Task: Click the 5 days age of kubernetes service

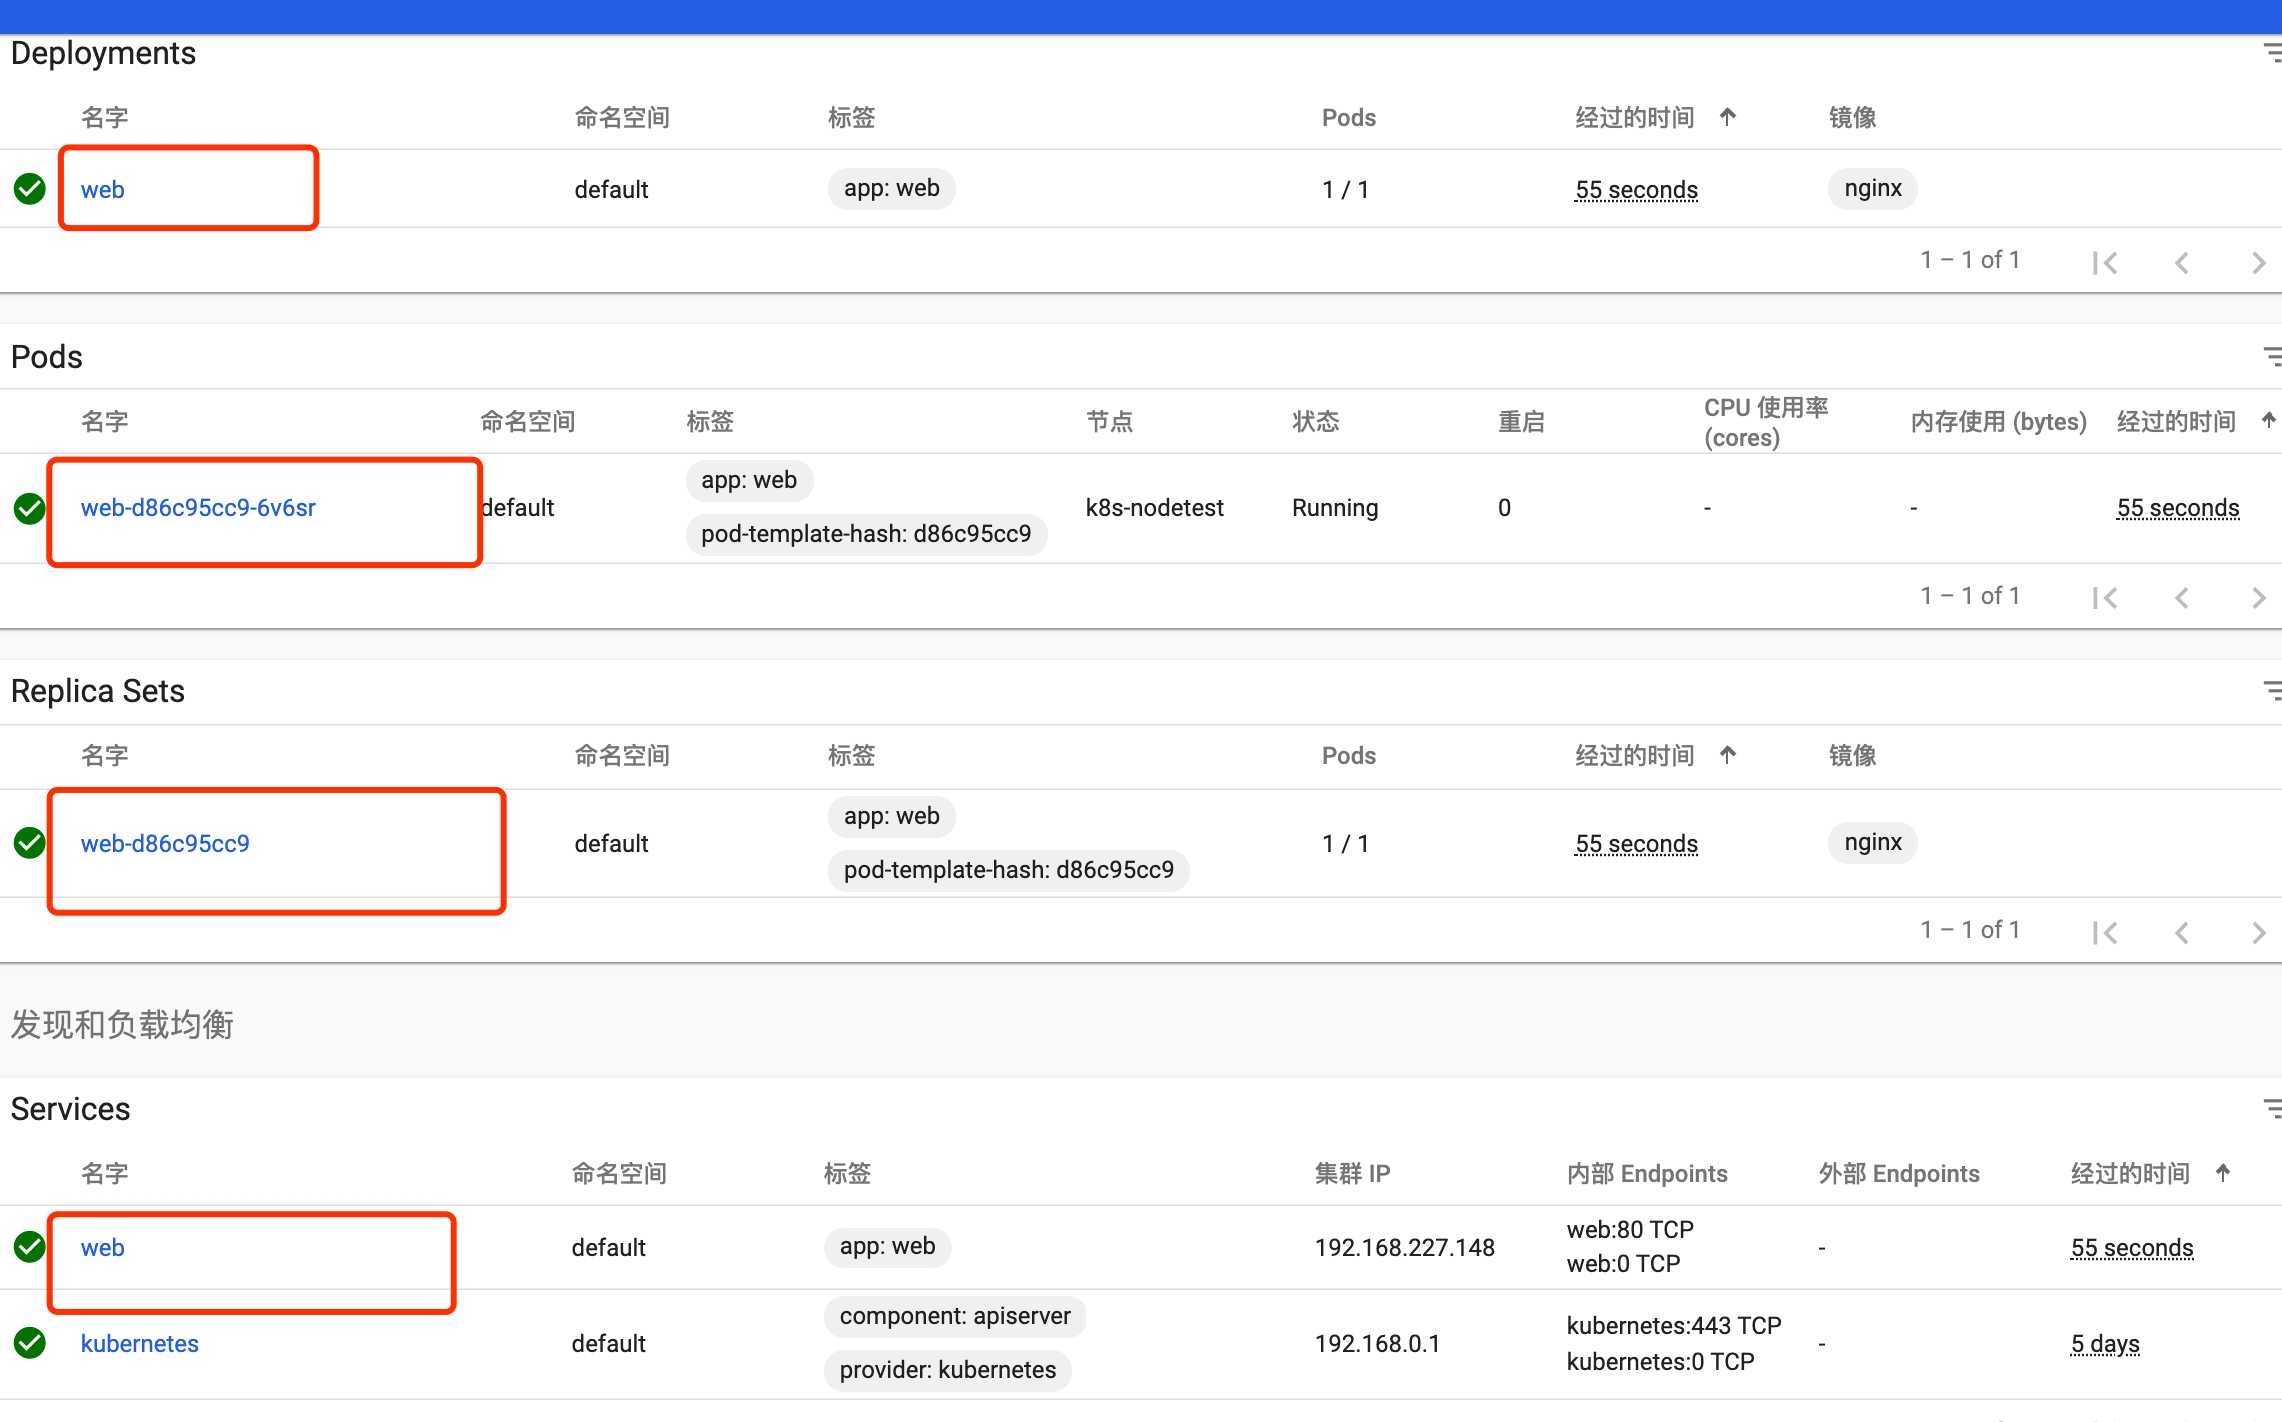Action: coord(2104,1344)
